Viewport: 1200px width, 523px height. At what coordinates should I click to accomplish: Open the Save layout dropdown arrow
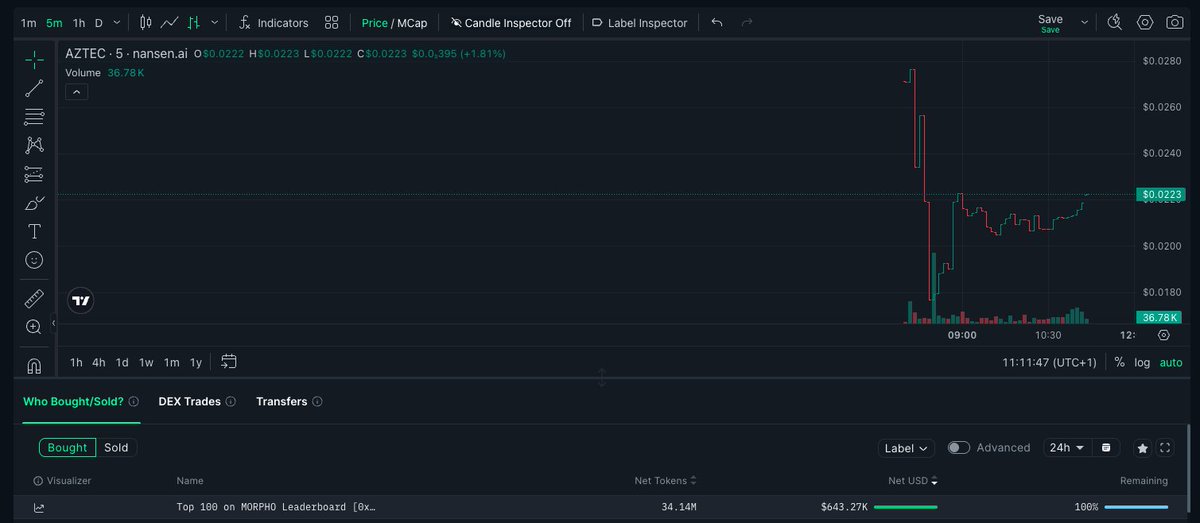tap(1084, 21)
